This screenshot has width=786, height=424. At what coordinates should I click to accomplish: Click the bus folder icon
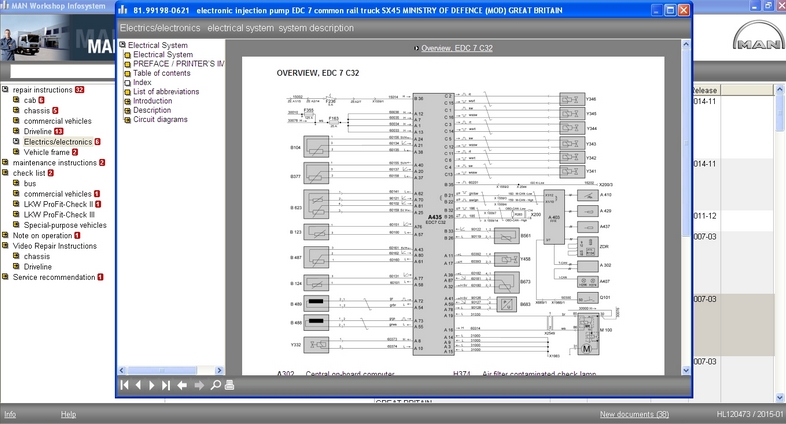pyautogui.click(x=16, y=183)
